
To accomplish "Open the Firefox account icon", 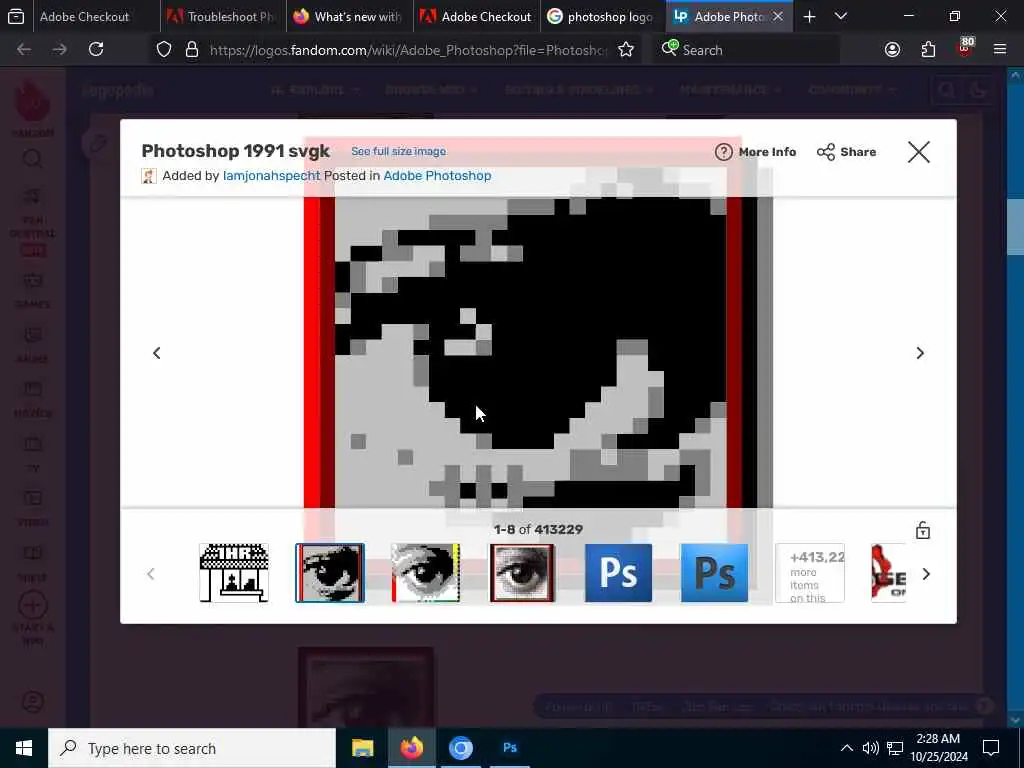I will click(892, 49).
